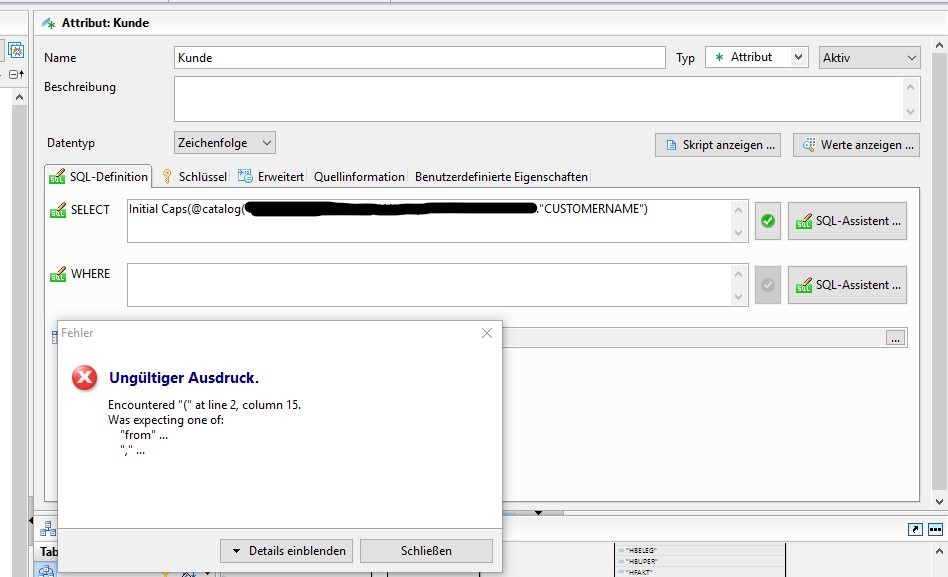The width and height of the screenshot is (948, 577).
Task: Open the Datentyp Zeichenfolge dropdown
Action: tap(224, 143)
